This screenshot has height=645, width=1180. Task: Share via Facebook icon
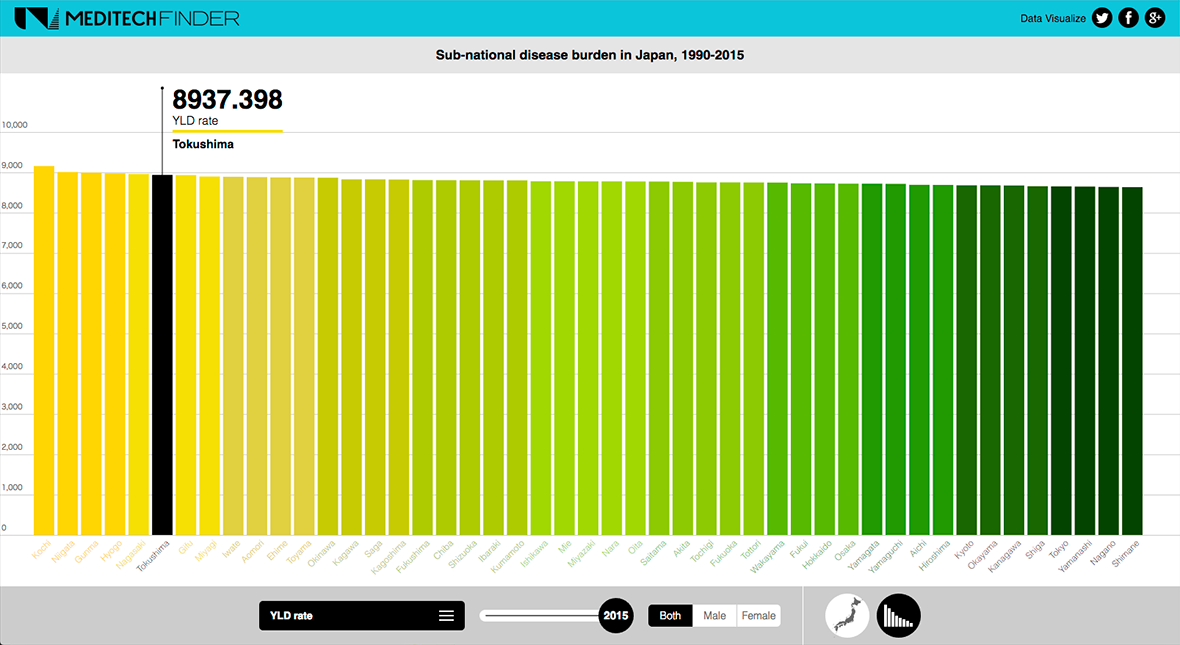tap(1128, 18)
